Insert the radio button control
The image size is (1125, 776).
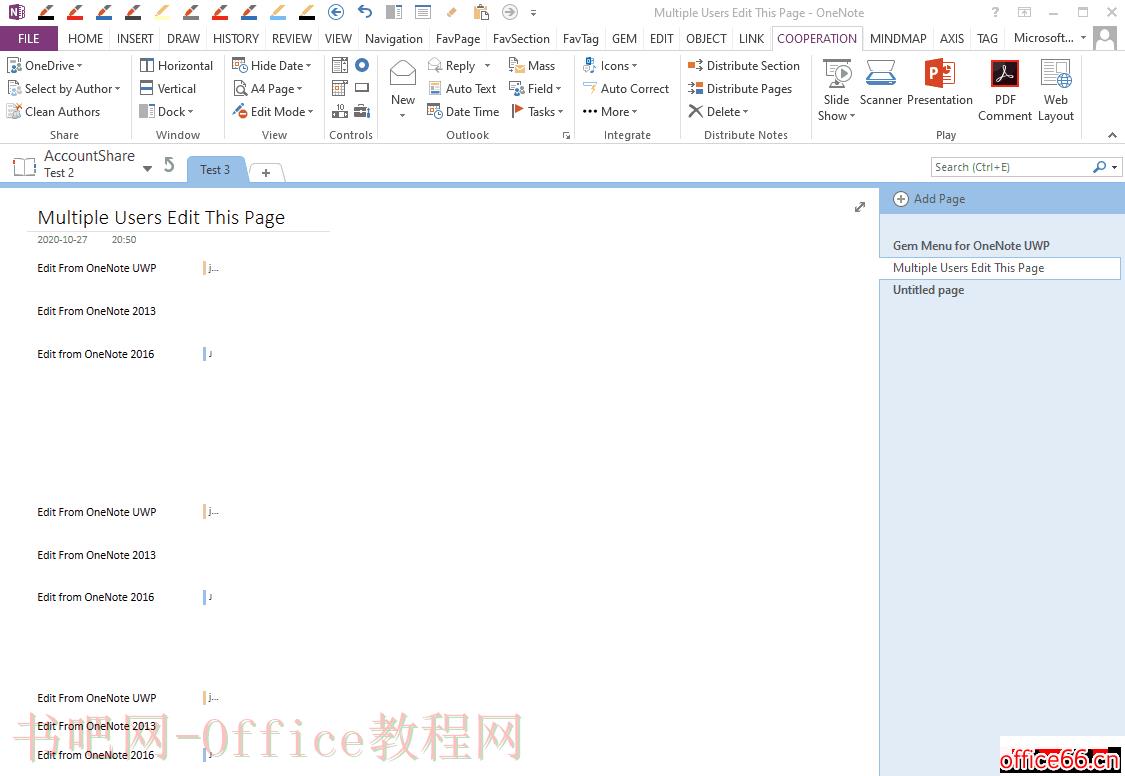click(x=362, y=65)
